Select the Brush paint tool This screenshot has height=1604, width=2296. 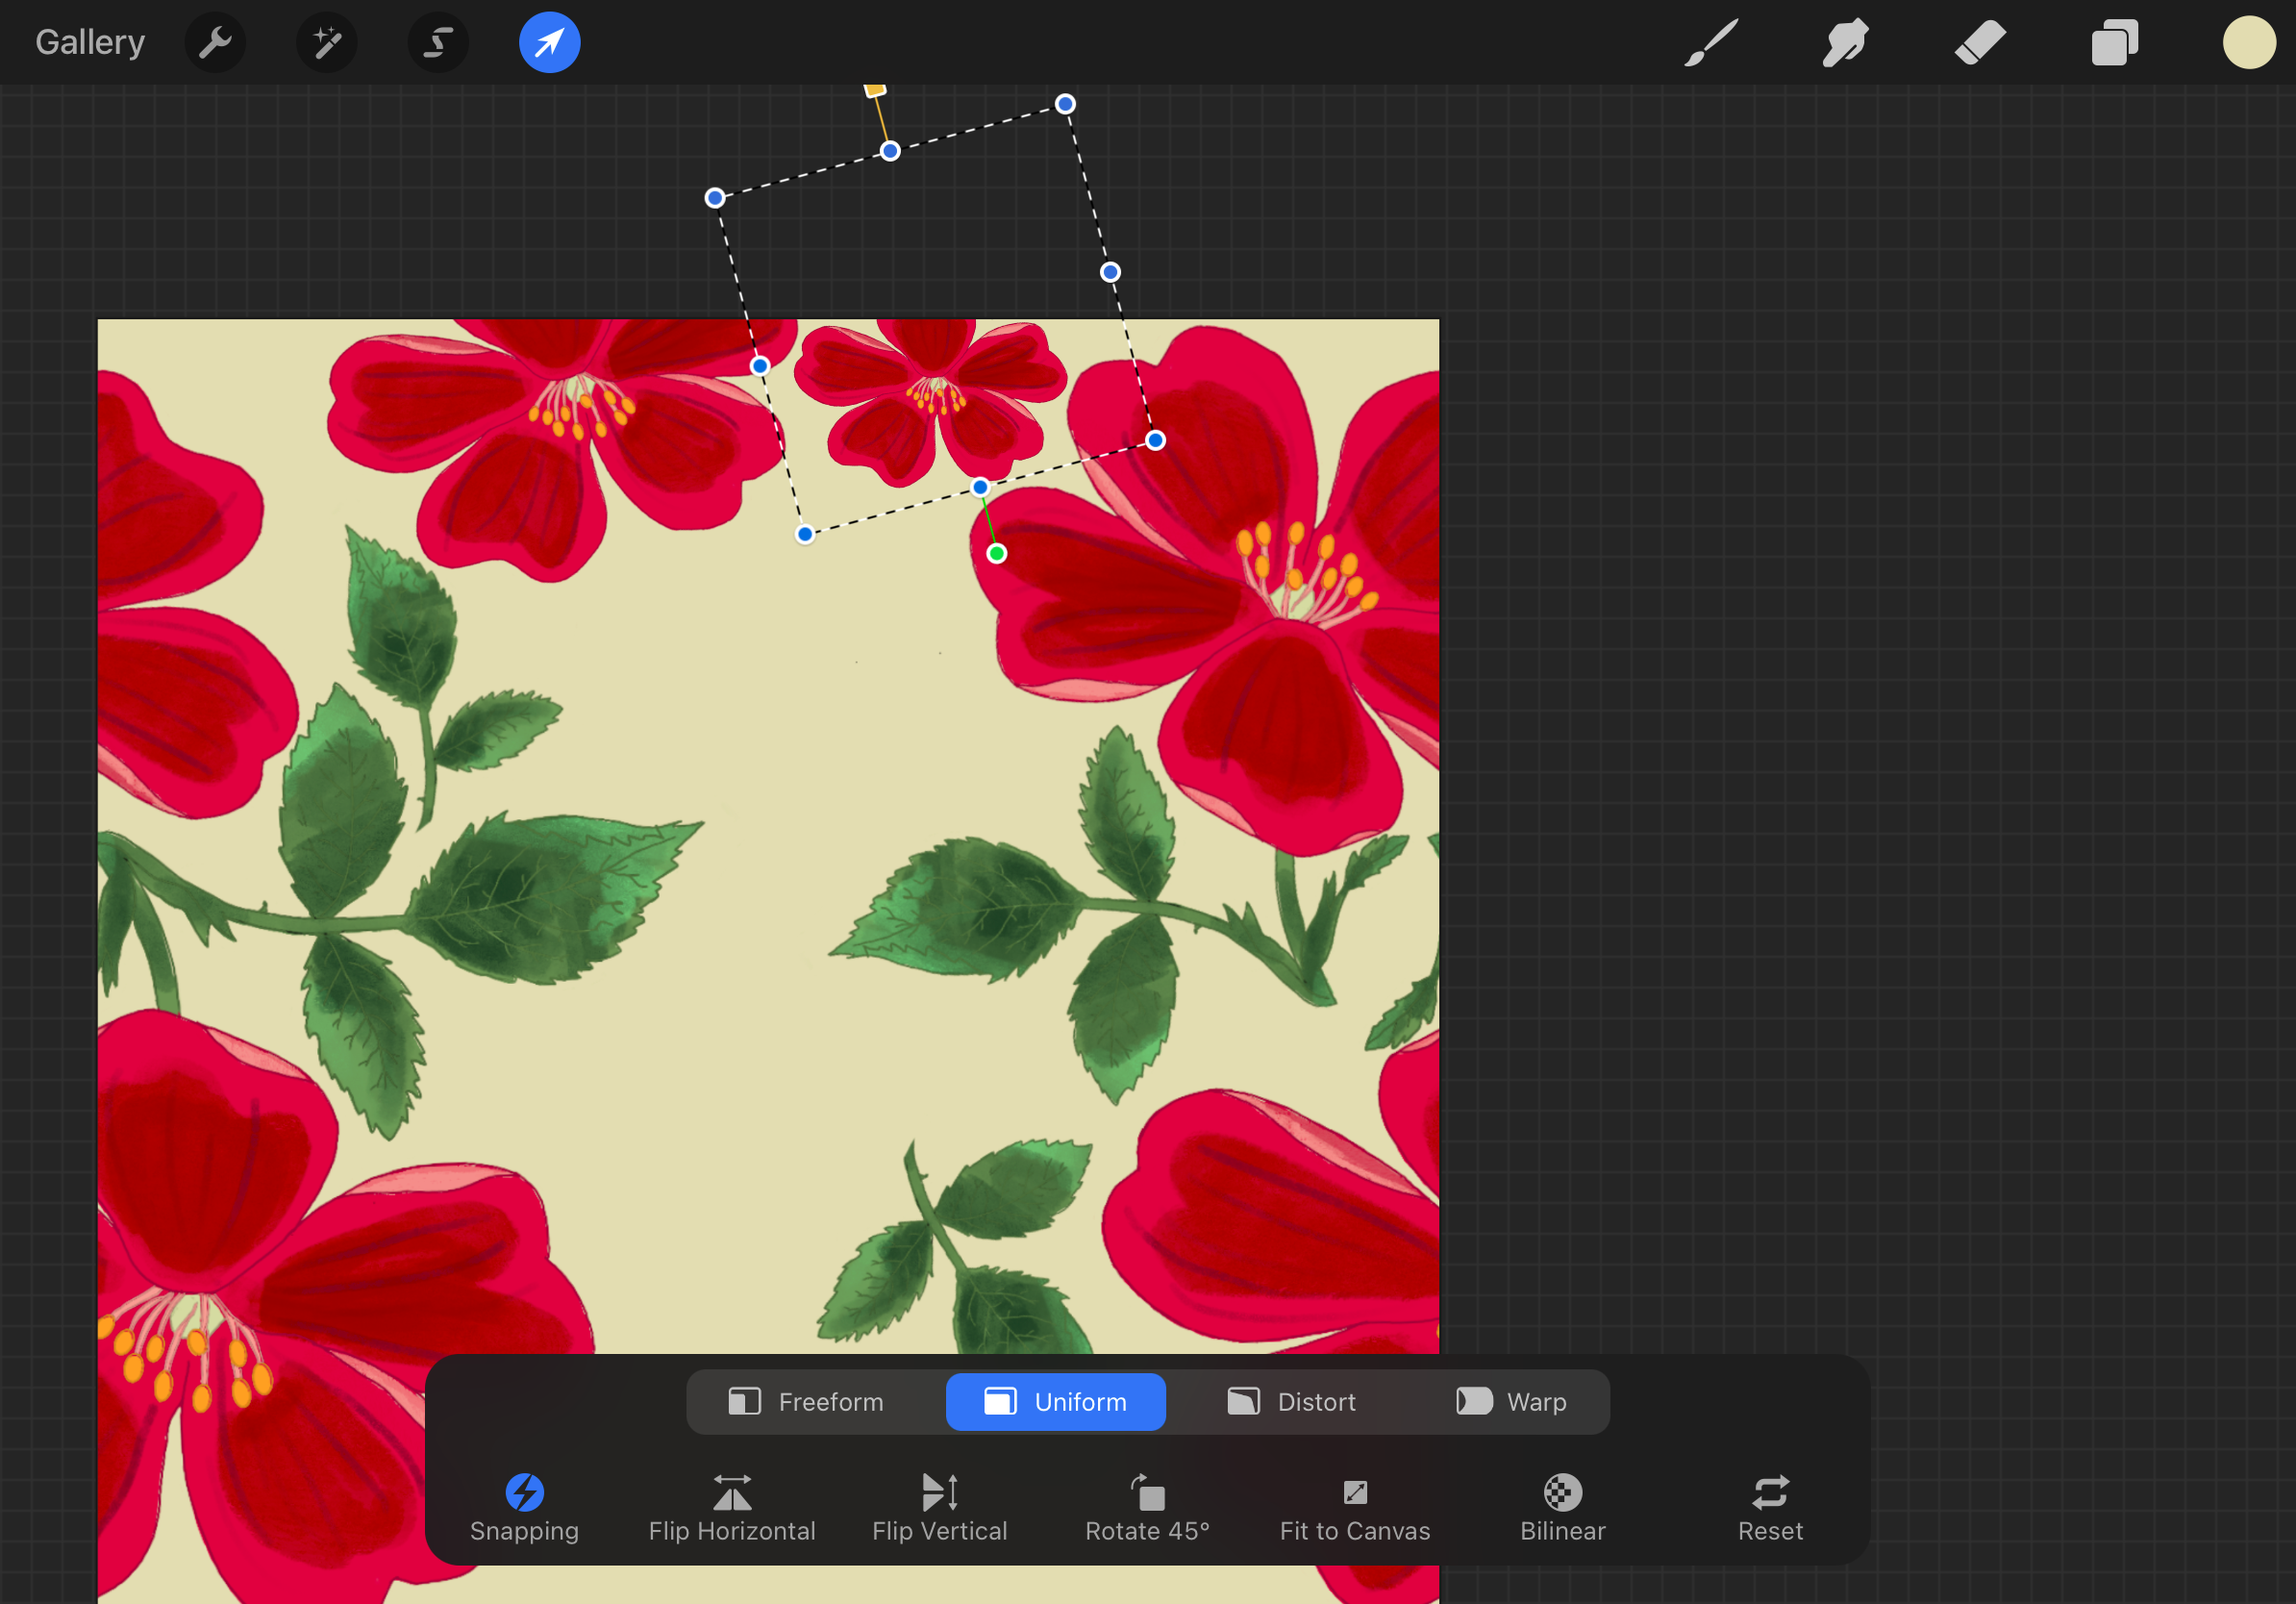[1710, 43]
